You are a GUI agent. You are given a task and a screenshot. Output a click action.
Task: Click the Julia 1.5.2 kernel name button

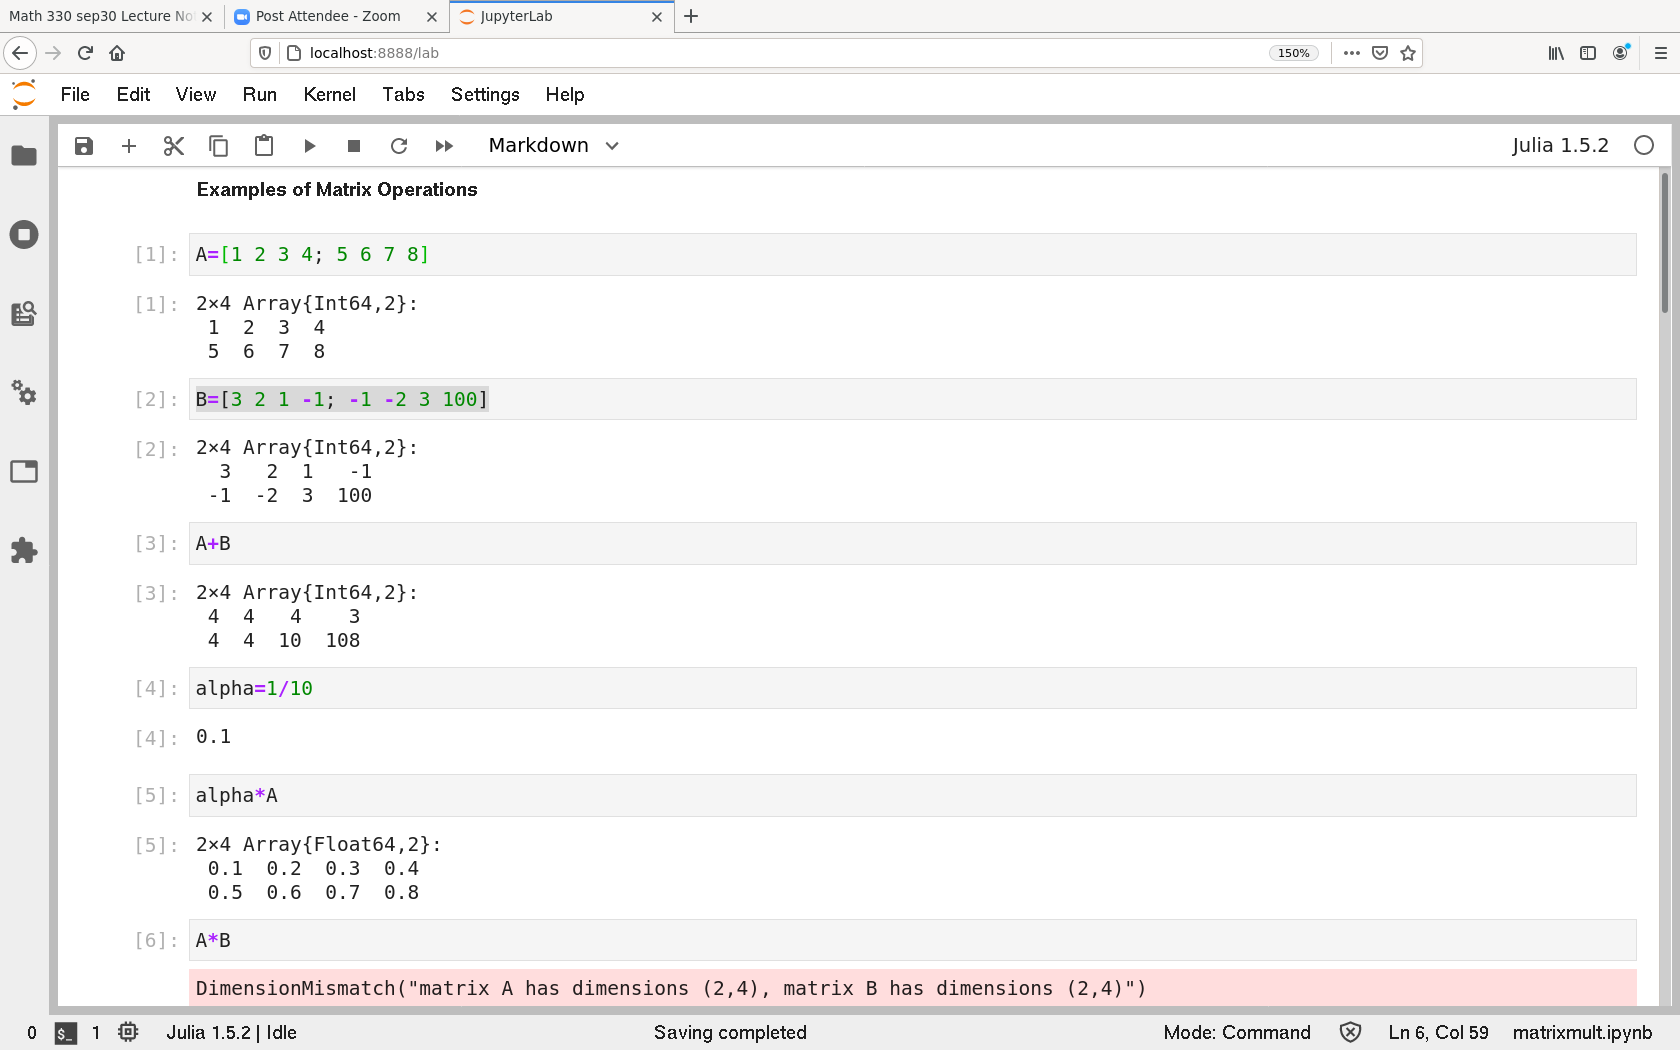pos(1559,146)
